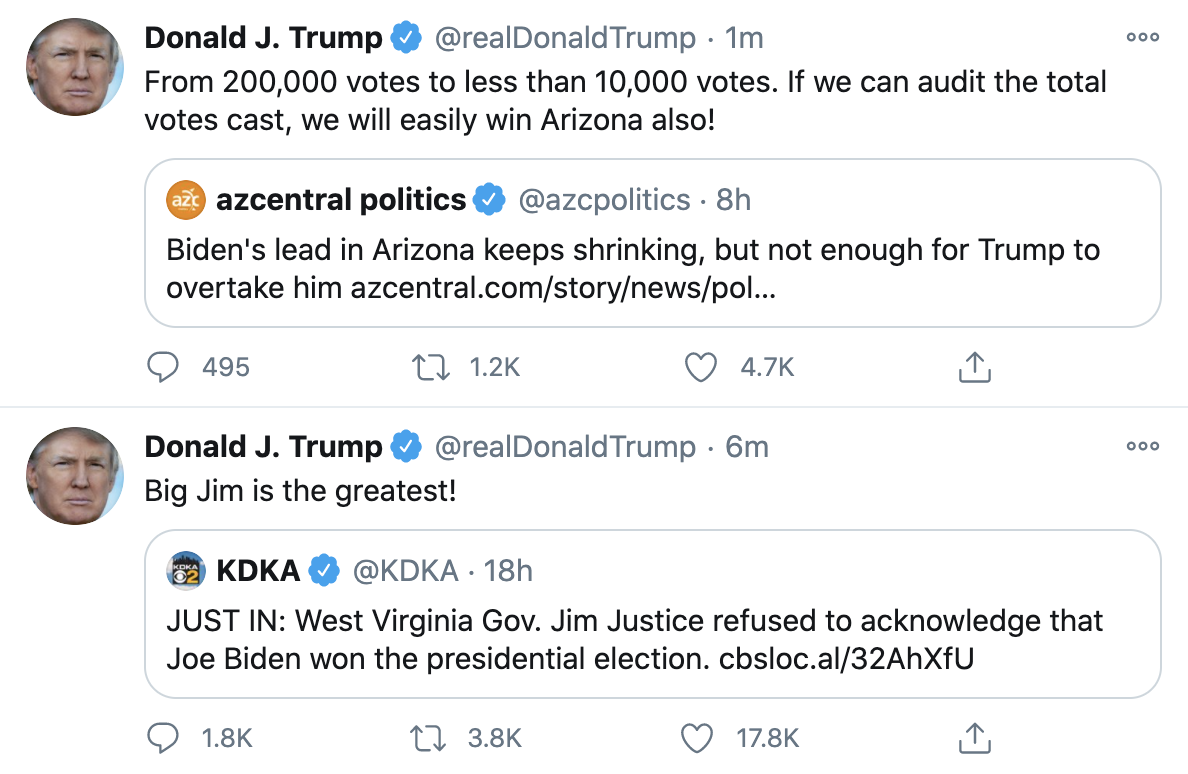Click the profile photo on the first tweet
Viewport: 1188px width, 774px height.
point(75,67)
